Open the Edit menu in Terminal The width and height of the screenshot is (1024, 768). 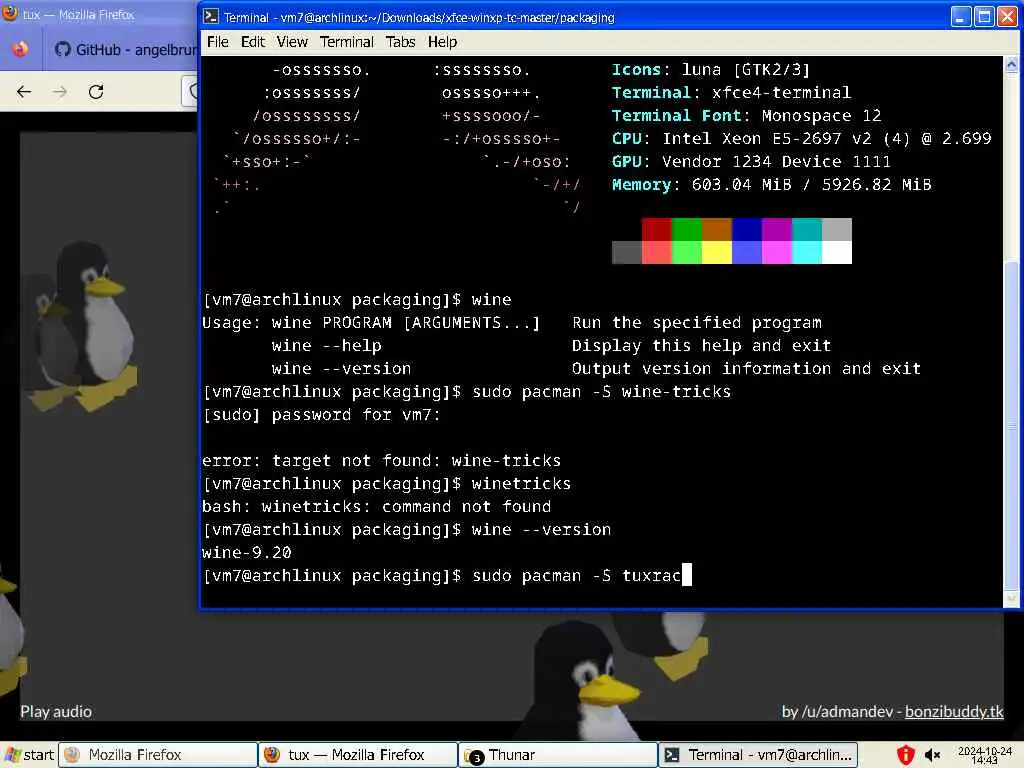pos(253,42)
